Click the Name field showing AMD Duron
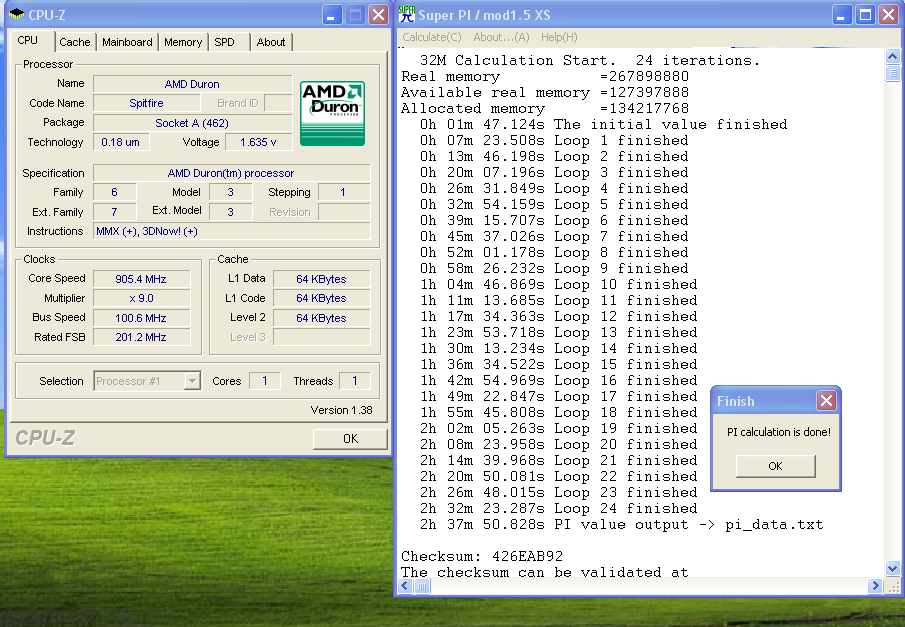Image resolution: width=905 pixels, height=627 pixels. click(x=192, y=84)
